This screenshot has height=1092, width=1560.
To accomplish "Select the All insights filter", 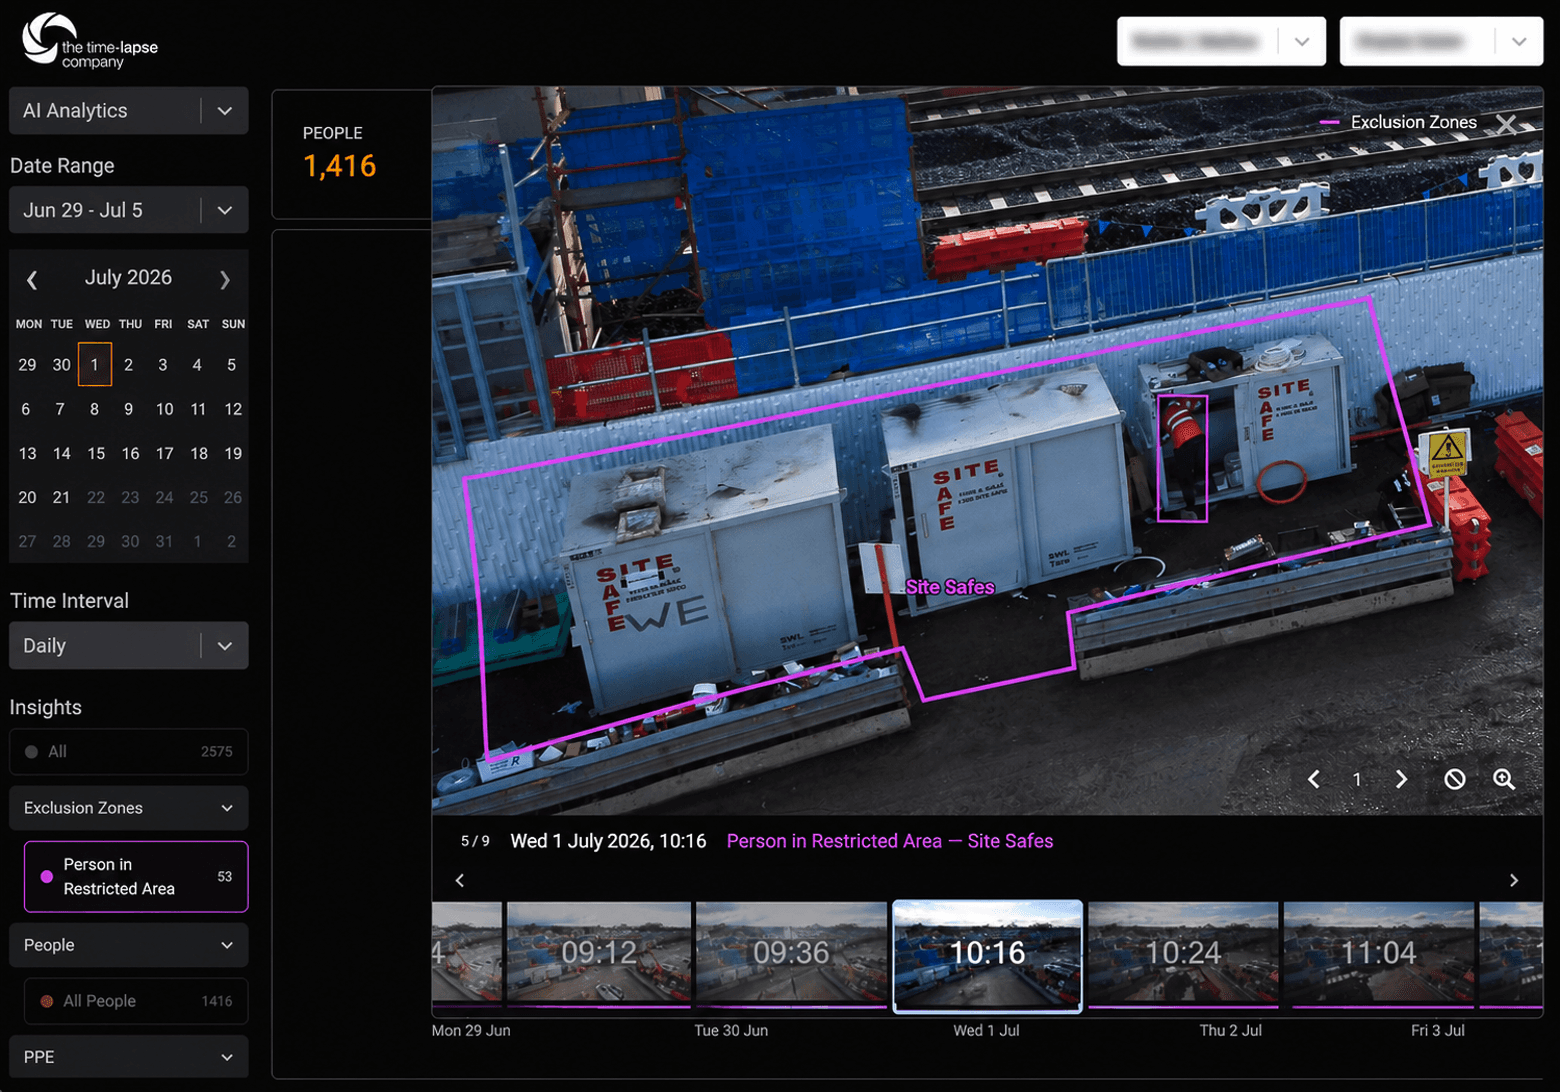I will click(129, 752).
